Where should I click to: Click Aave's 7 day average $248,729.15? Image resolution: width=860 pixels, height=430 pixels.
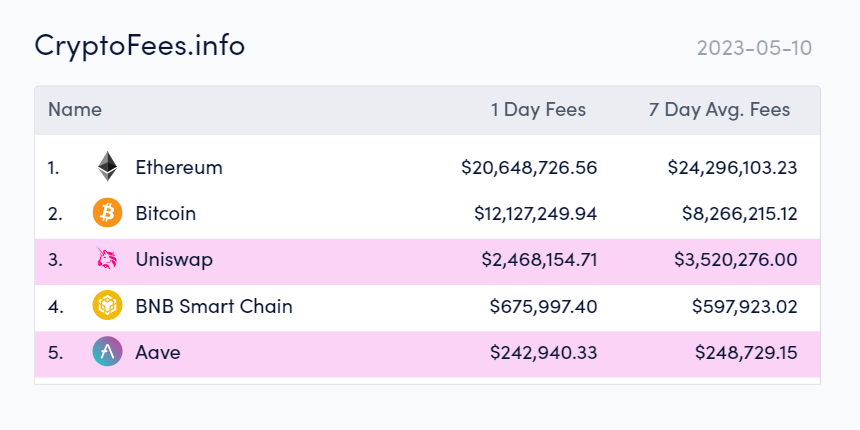(746, 352)
